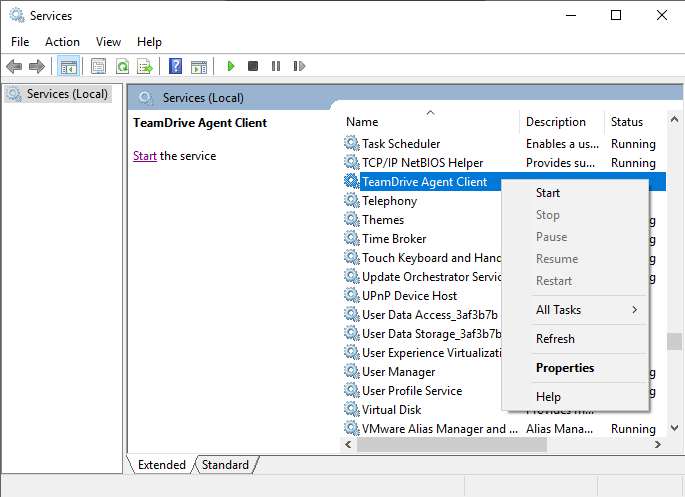Click the Pause Service toolbar icon
Screen dimensions: 685x497
[x=276, y=66]
